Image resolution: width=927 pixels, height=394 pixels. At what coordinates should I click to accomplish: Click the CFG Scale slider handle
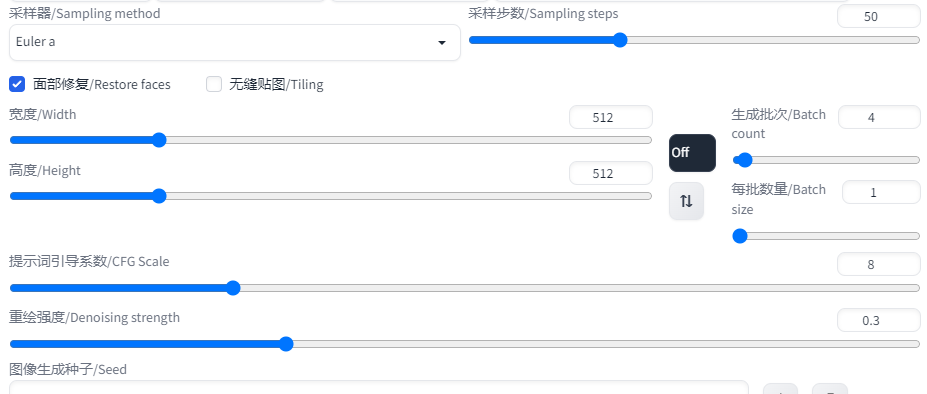(233, 288)
